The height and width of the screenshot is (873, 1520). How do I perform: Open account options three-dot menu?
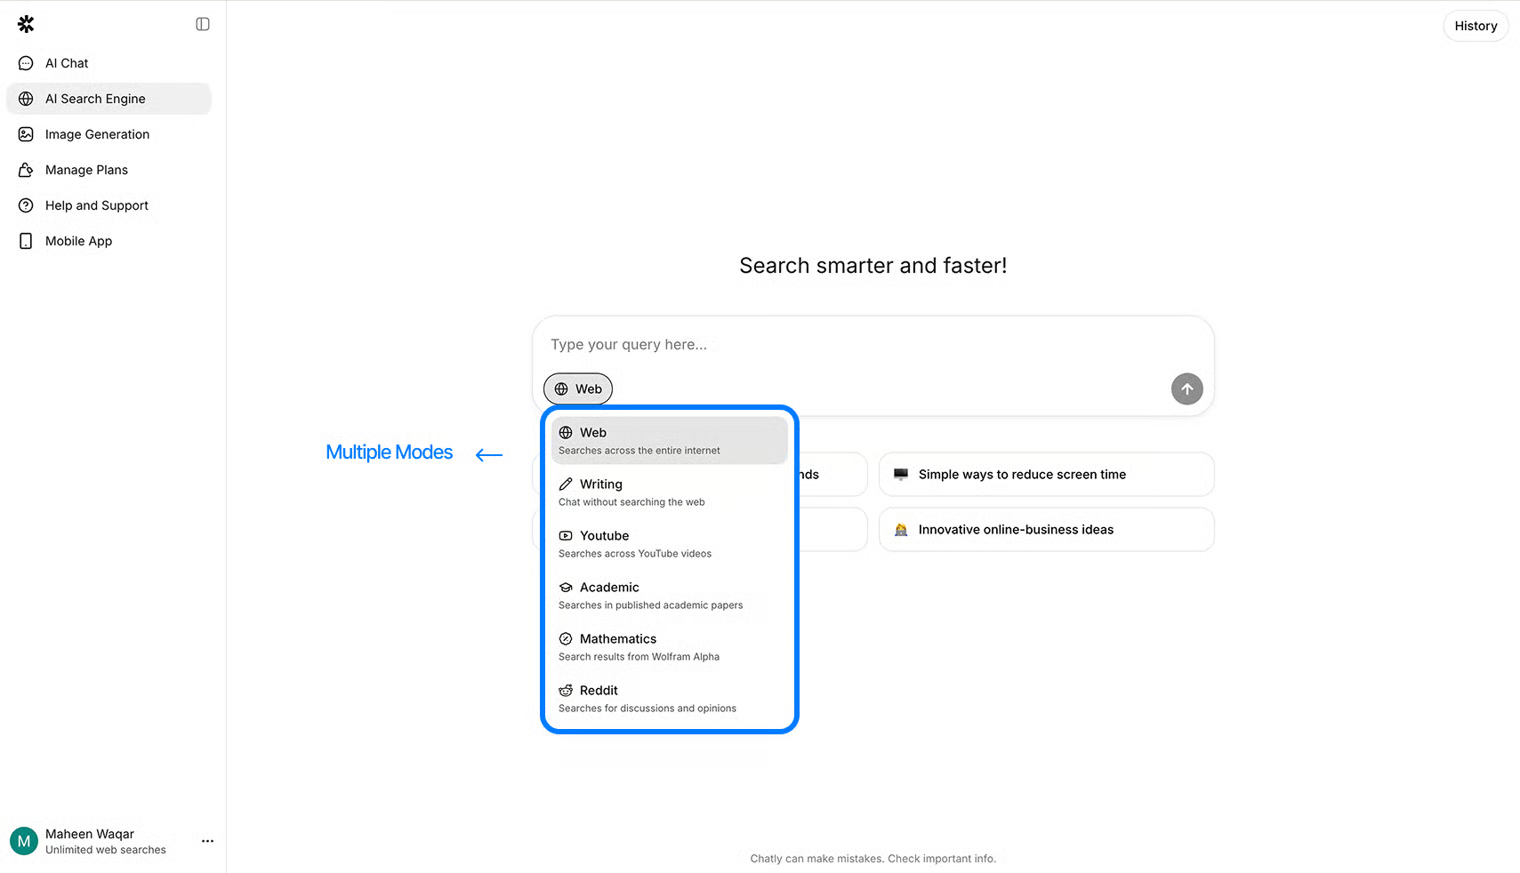pos(207,841)
